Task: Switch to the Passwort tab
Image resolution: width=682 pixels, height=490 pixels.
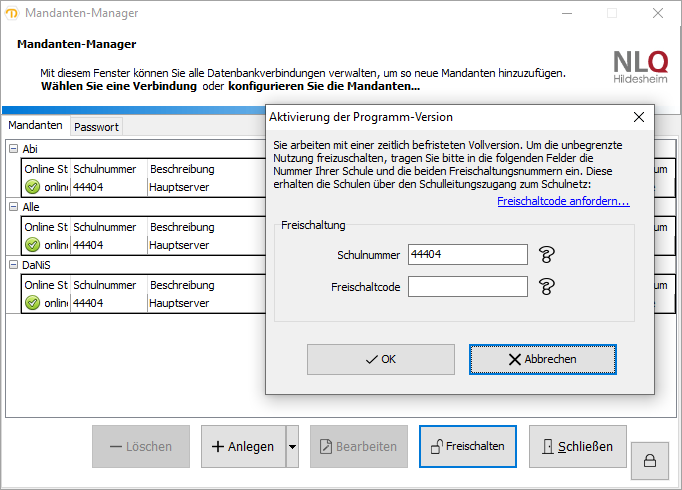Action: (96, 127)
